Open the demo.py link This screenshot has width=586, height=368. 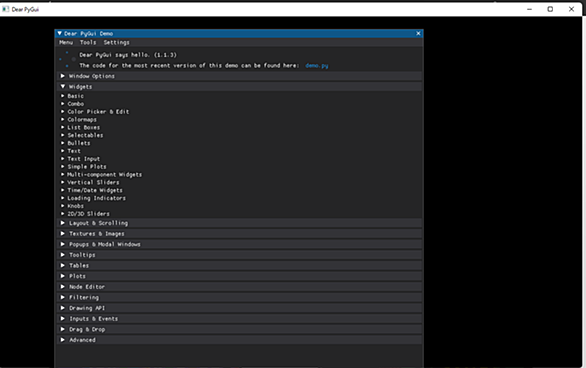click(x=317, y=66)
